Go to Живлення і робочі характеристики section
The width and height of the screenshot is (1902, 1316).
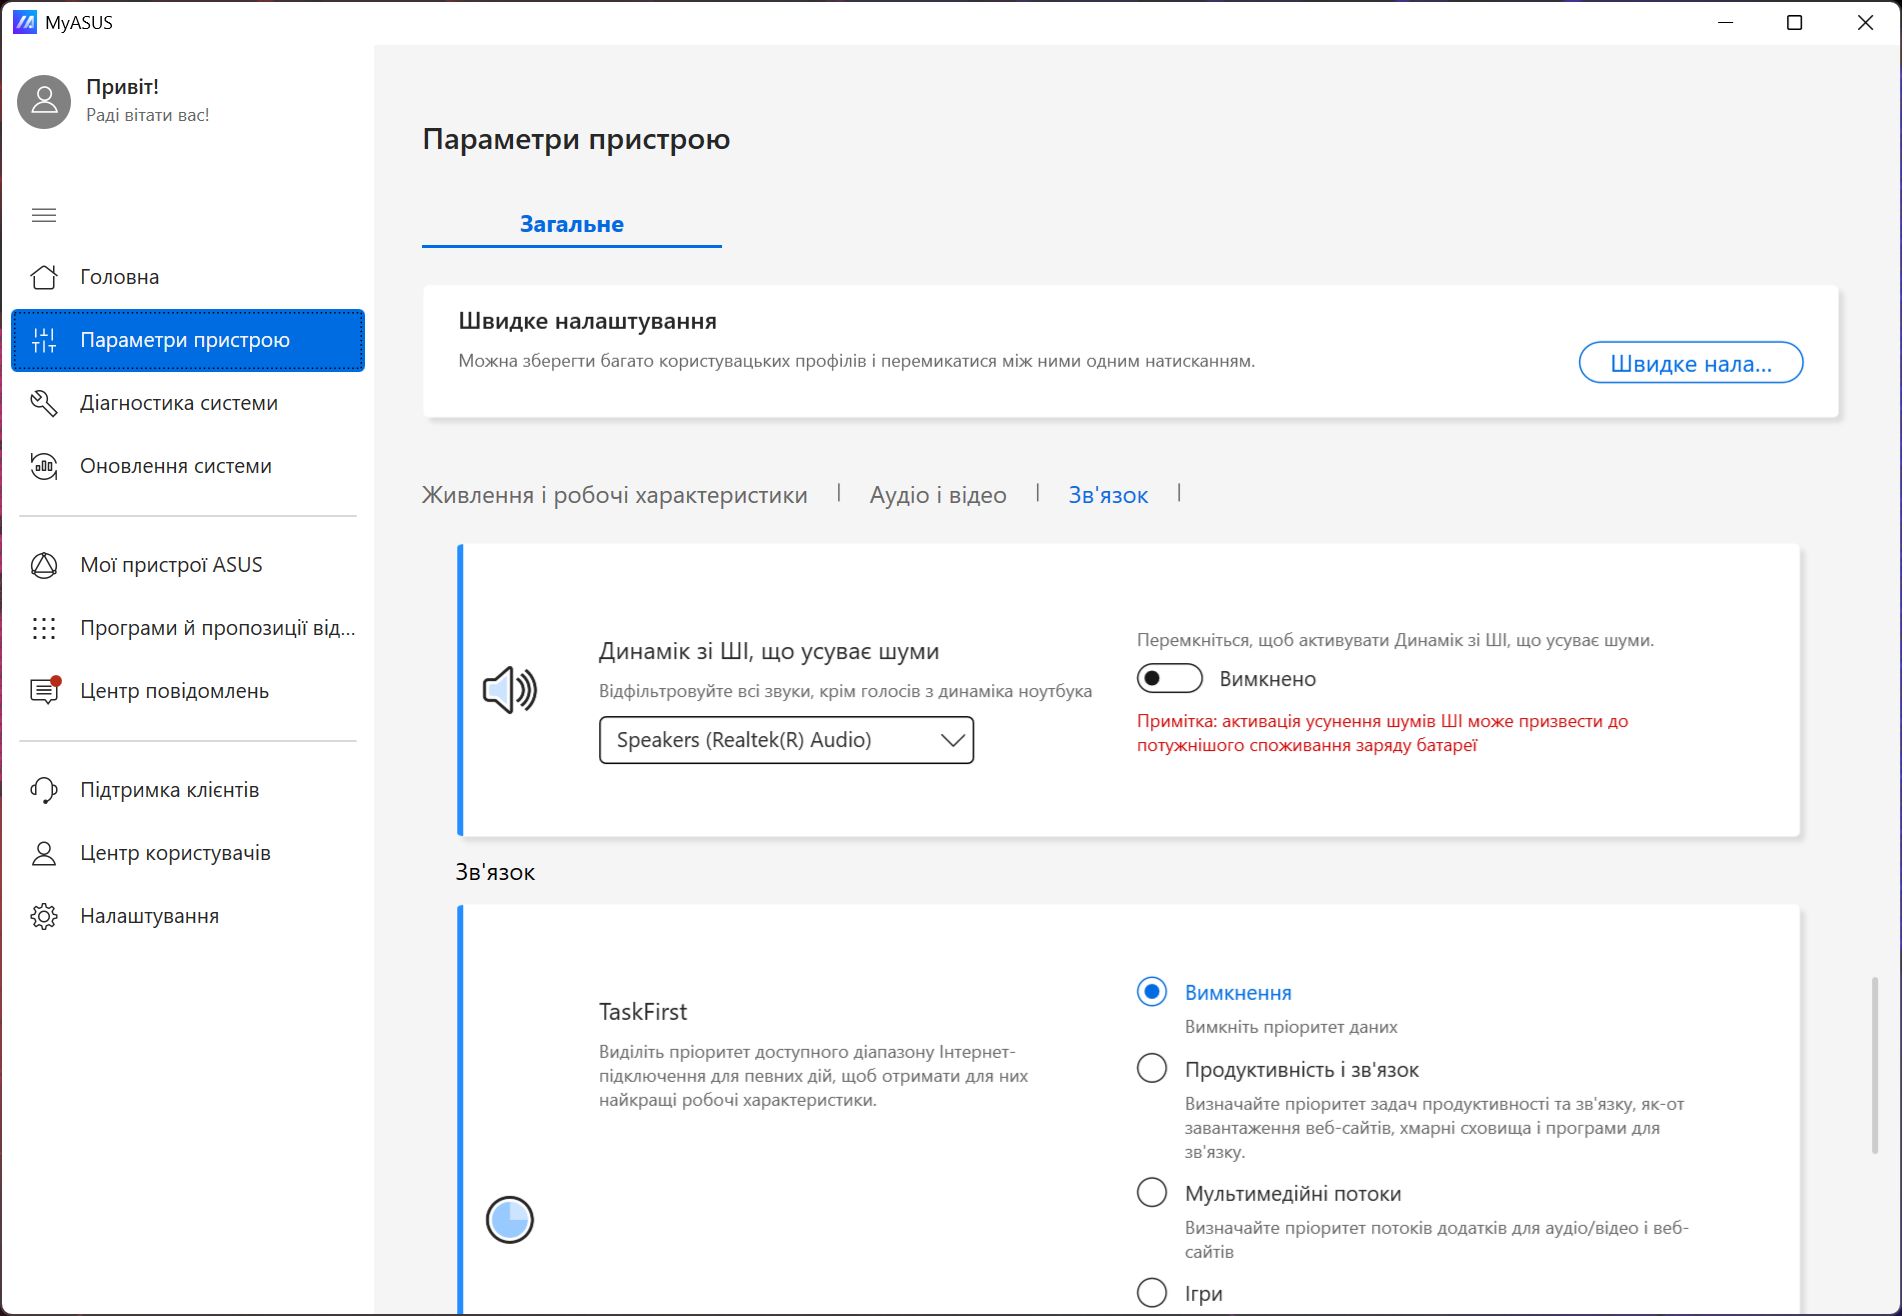tap(614, 495)
